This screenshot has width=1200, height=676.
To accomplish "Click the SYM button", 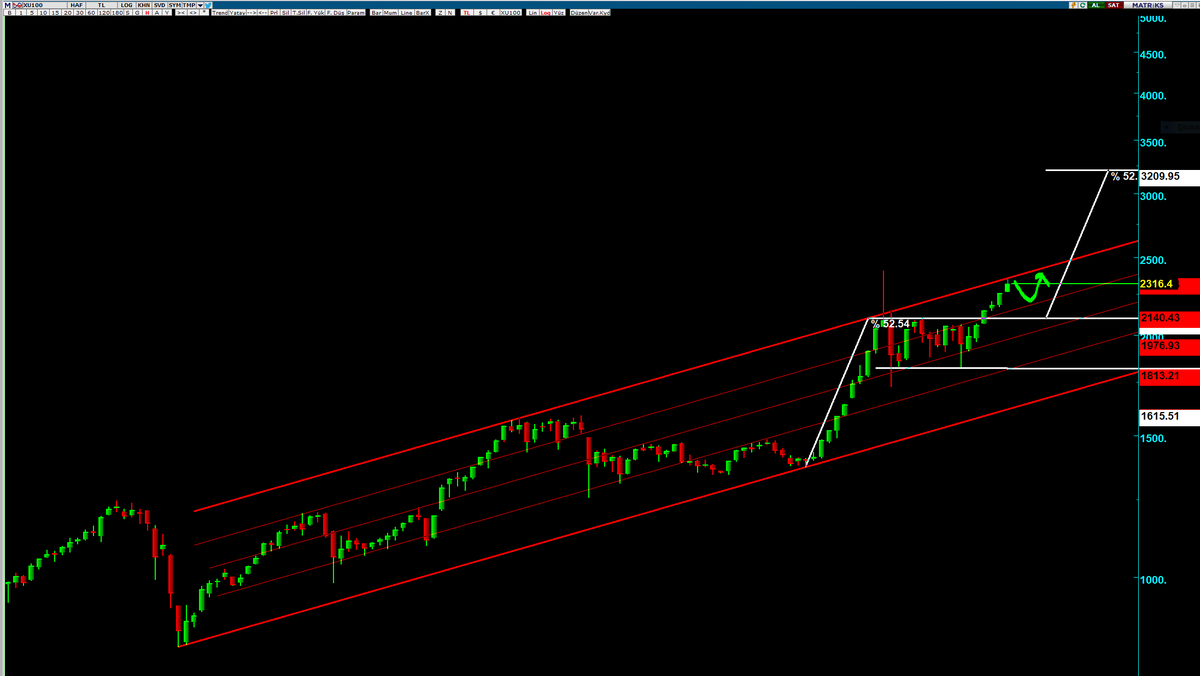I will click(175, 5).
